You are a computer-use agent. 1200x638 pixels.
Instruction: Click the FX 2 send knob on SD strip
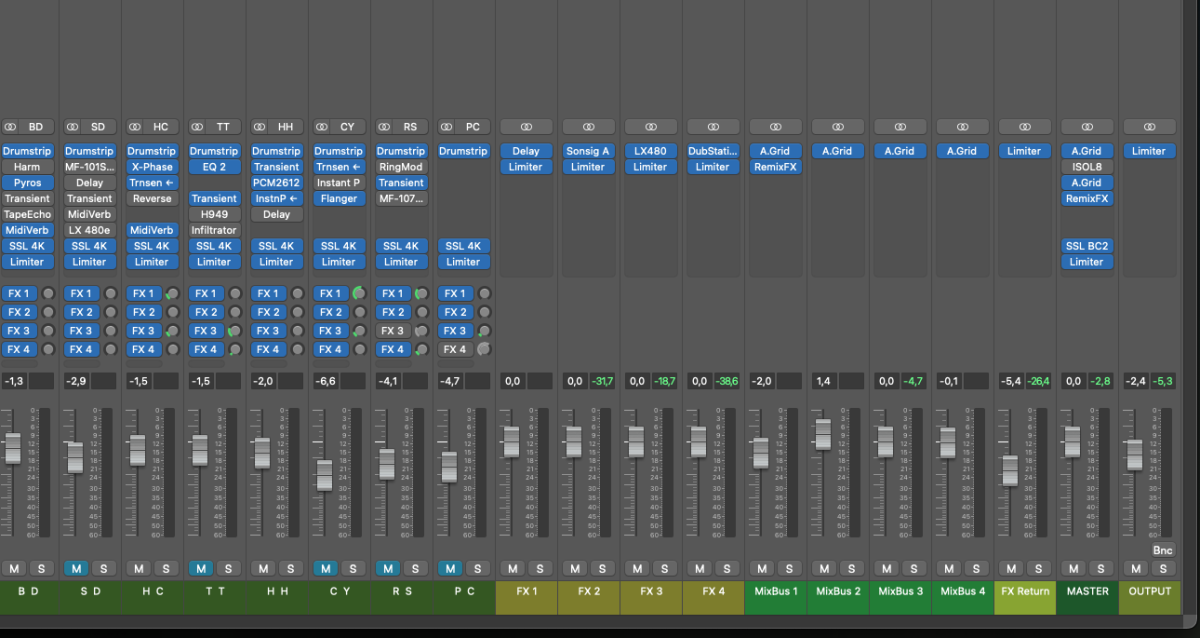(110, 312)
